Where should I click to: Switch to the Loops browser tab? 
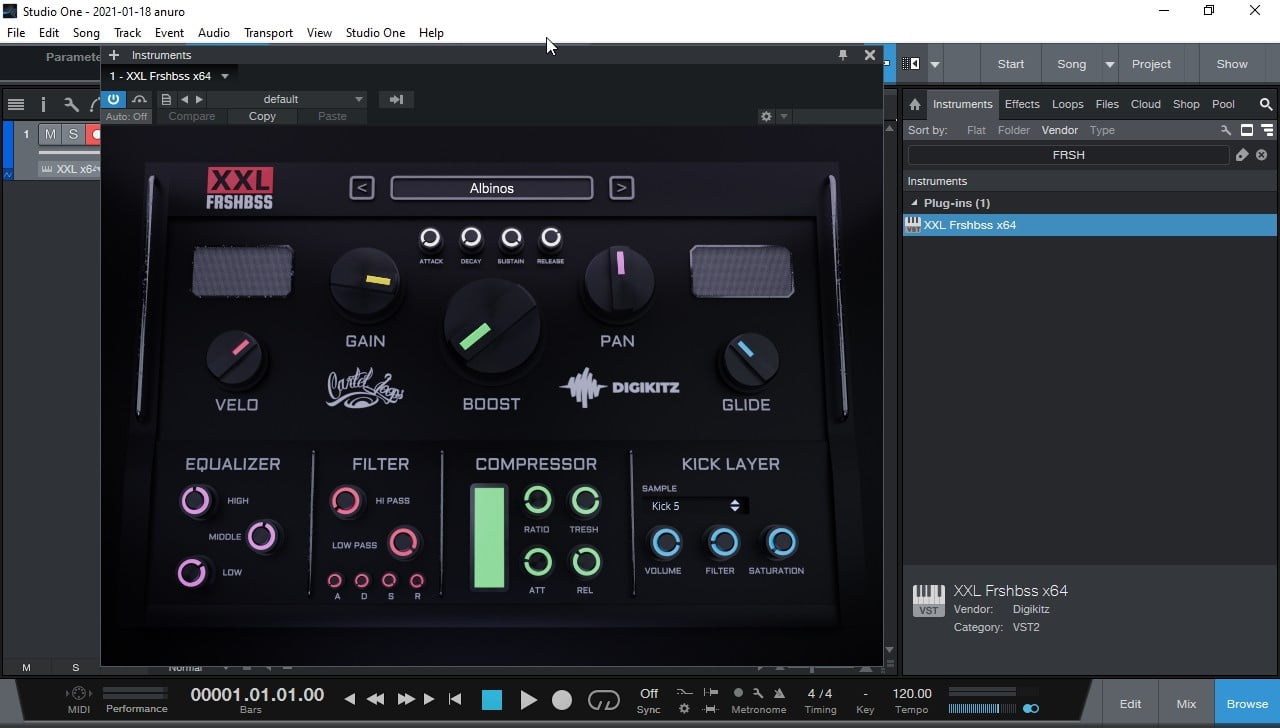tap(1067, 104)
